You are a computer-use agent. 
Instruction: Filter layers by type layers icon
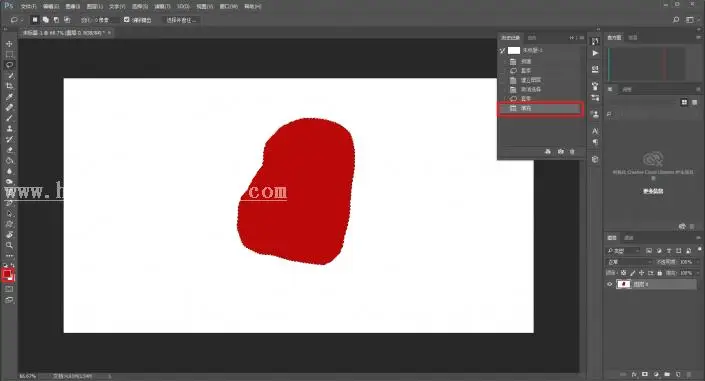669,251
